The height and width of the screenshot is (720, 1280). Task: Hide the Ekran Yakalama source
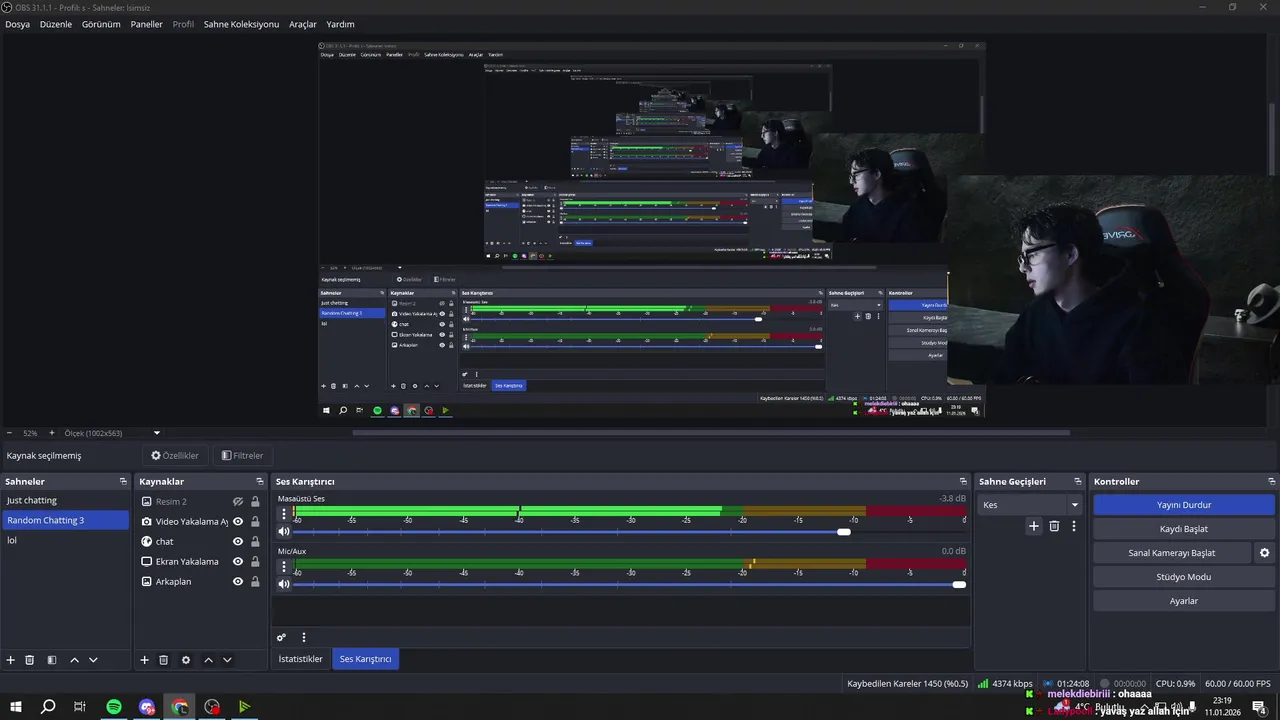point(238,562)
